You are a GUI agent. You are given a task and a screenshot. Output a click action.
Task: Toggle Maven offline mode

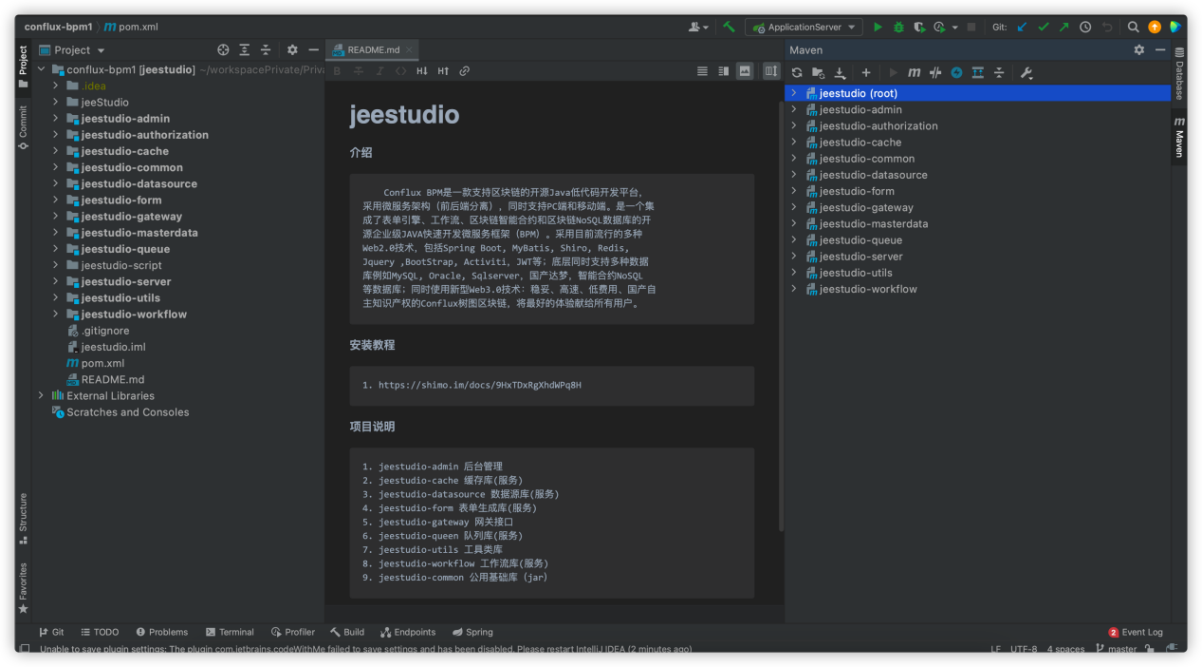(935, 72)
